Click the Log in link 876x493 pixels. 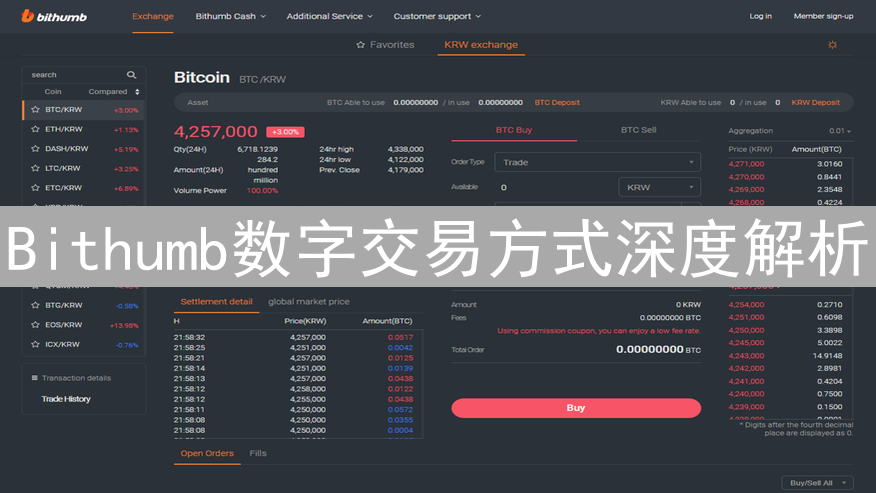[x=760, y=16]
